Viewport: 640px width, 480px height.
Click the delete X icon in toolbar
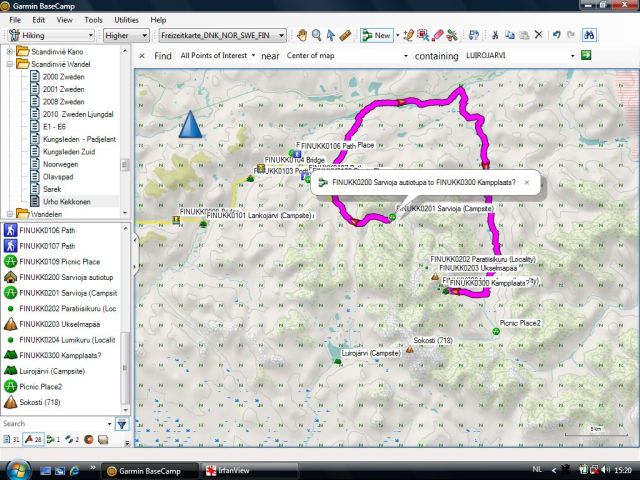click(539, 35)
